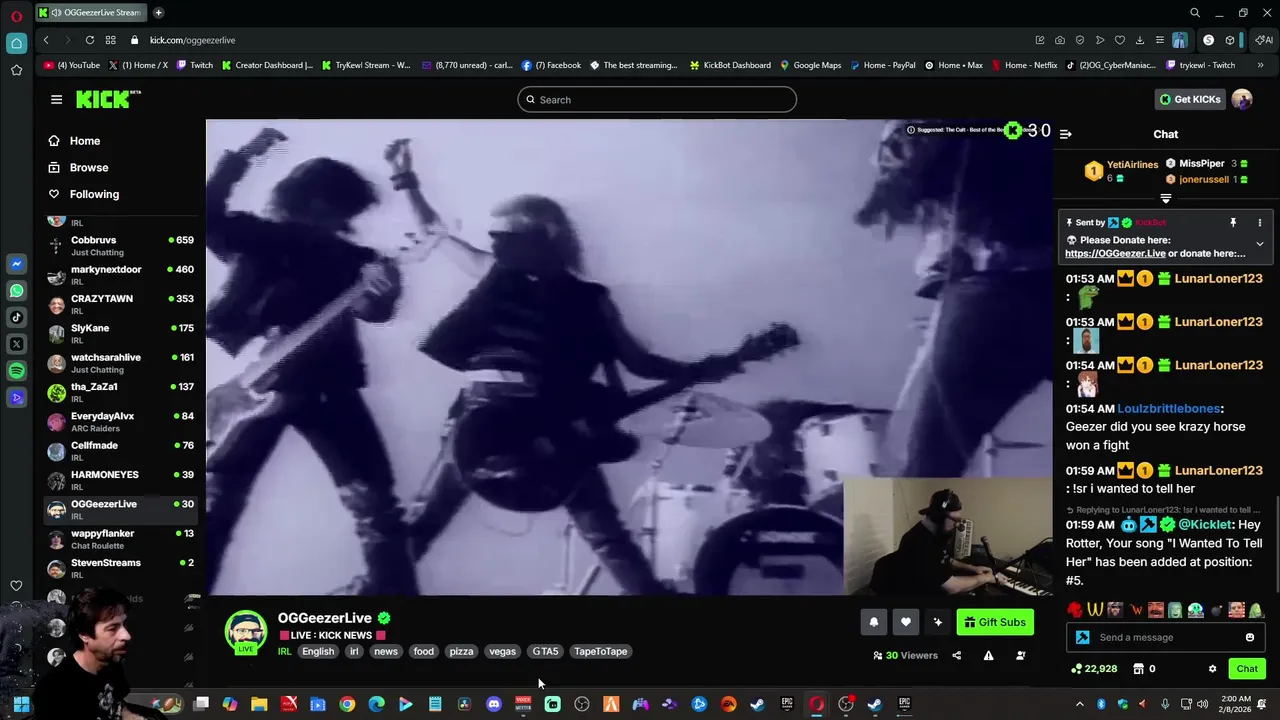Viewport: 1280px width, 720px height.
Task: Open Discord from the taskbar
Action: [x=494, y=704]
